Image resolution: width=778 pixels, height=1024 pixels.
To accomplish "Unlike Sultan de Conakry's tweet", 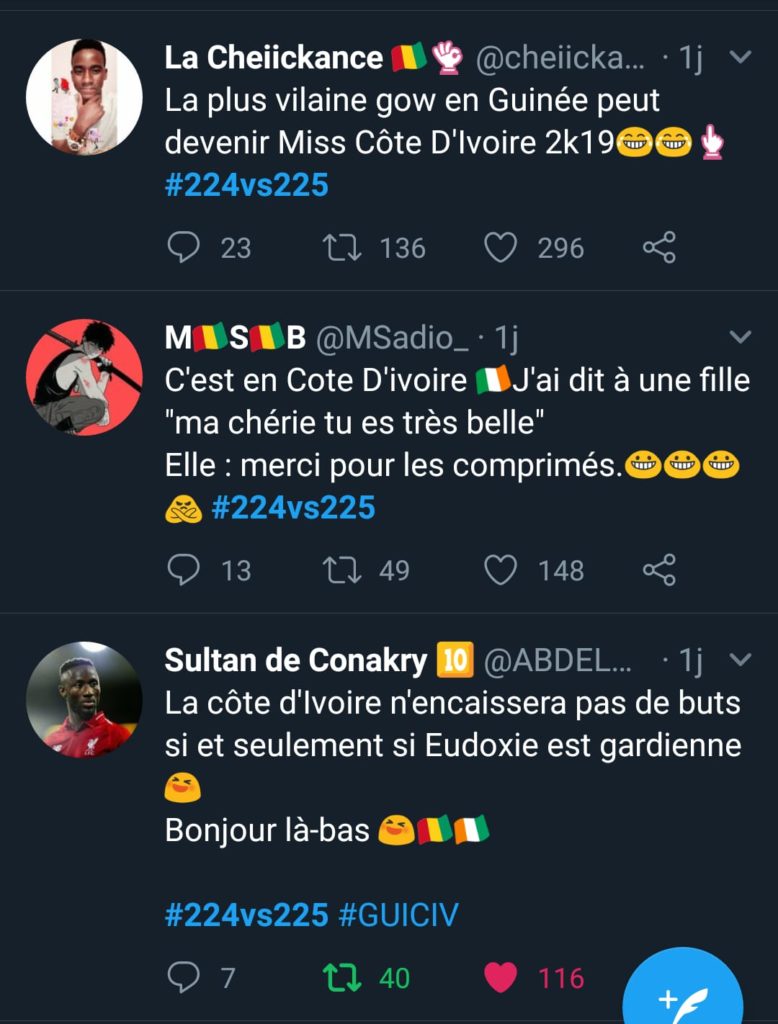I will coord(500,977).
